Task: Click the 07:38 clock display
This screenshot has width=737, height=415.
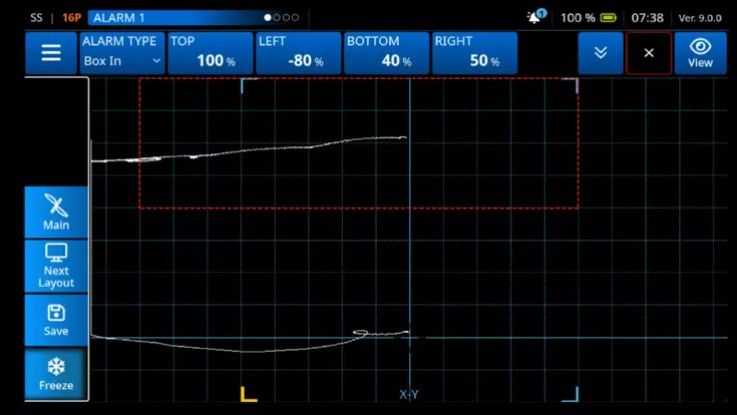Action: 647,18
